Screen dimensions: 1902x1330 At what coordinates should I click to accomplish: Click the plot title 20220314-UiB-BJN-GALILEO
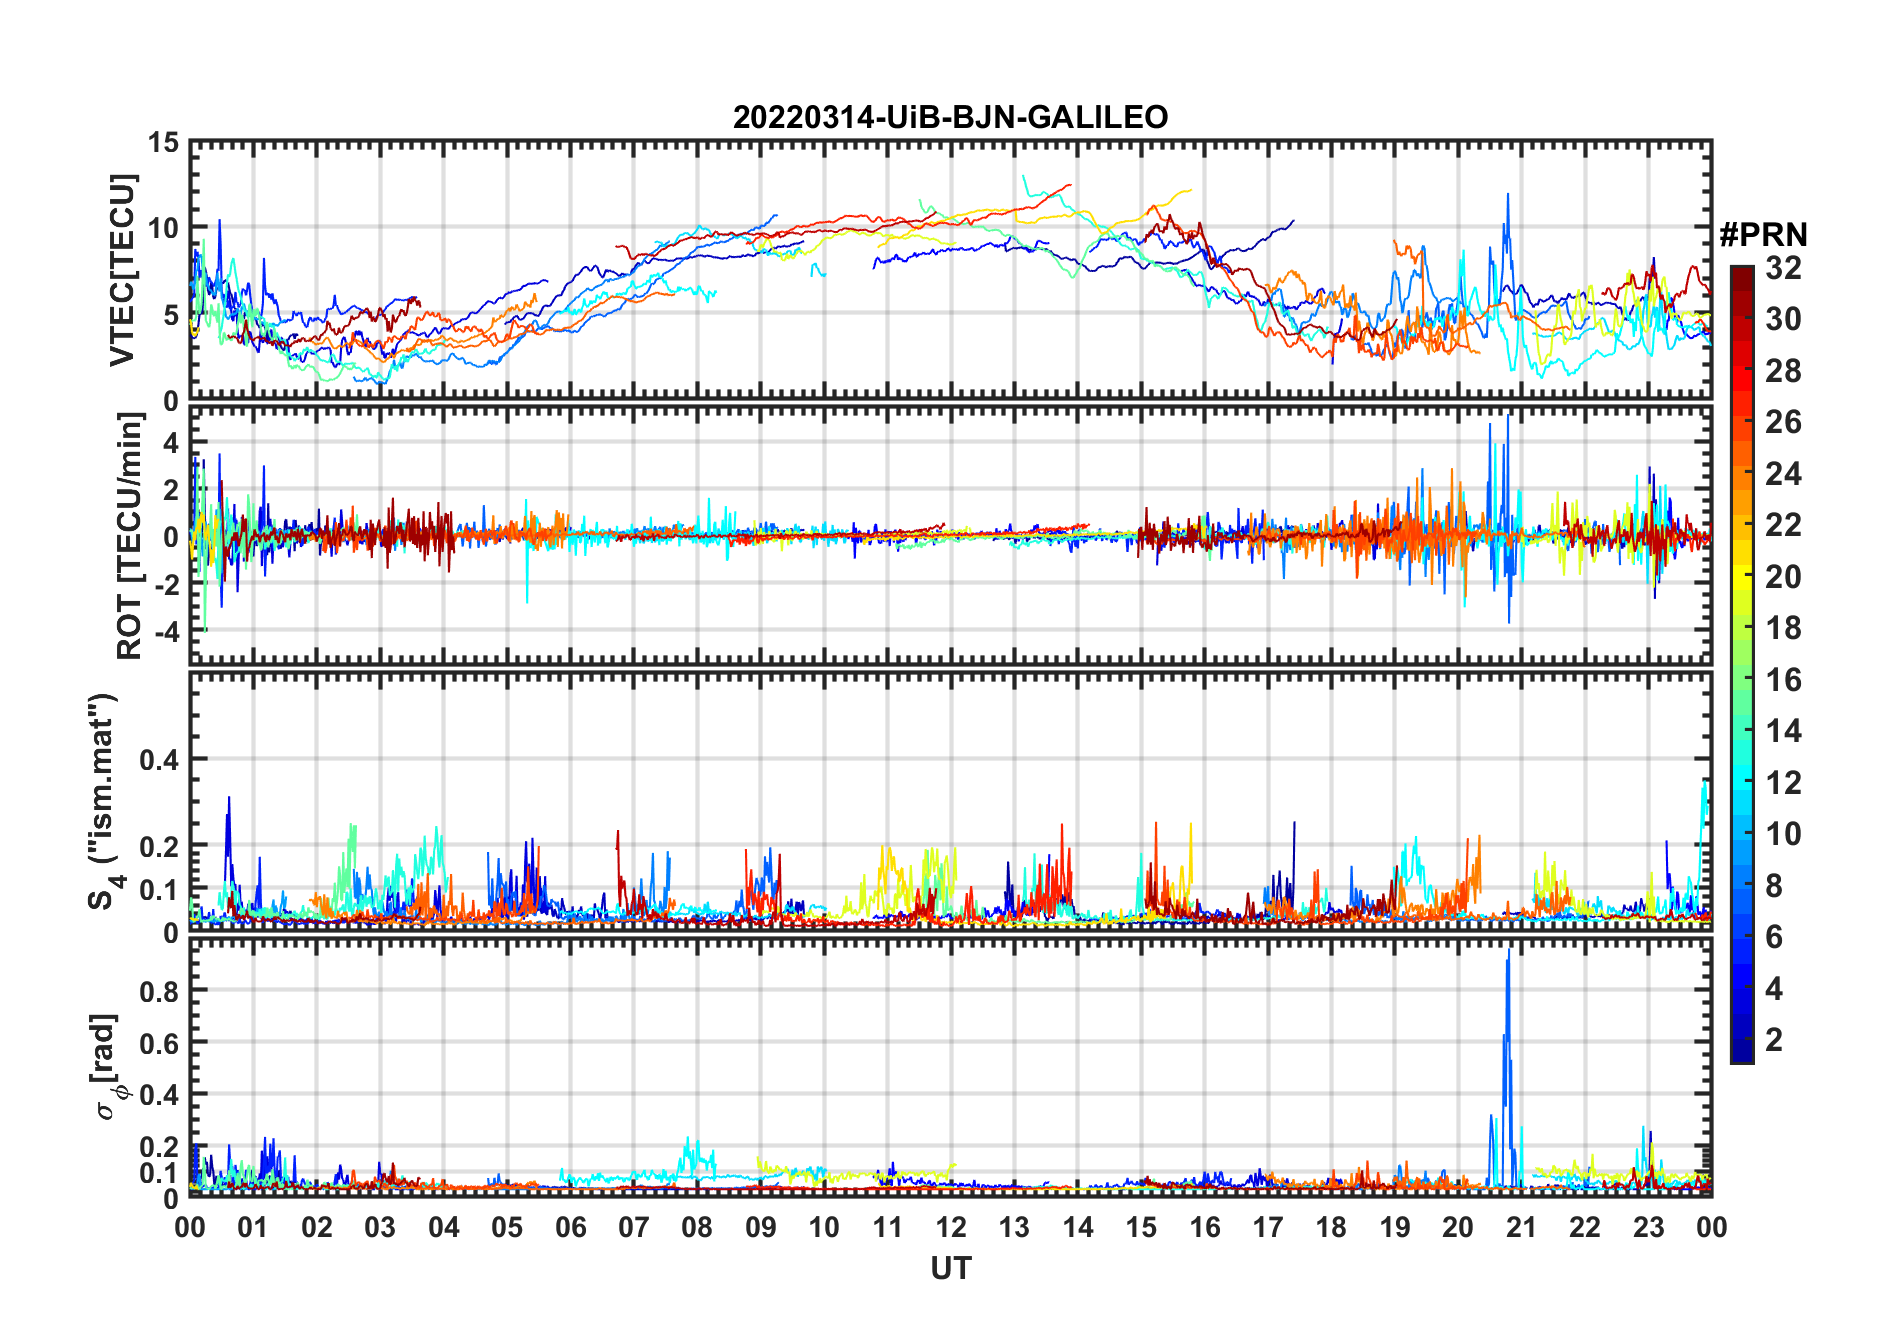[x=950, y=118]
